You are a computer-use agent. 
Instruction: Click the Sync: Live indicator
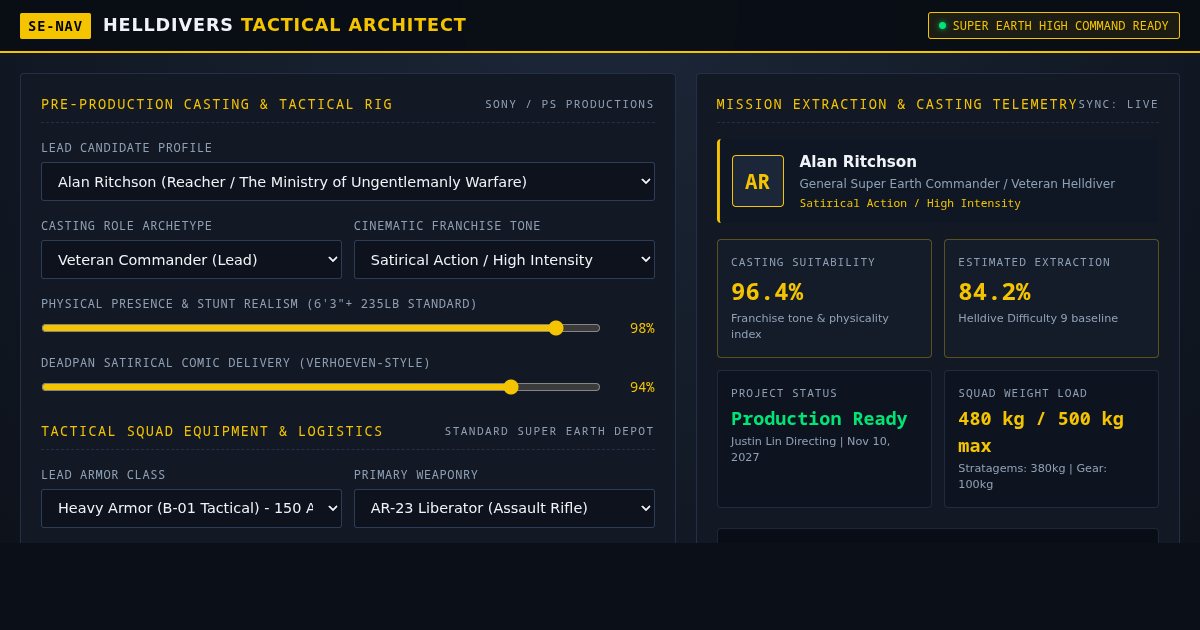[x=1118, y=104]
